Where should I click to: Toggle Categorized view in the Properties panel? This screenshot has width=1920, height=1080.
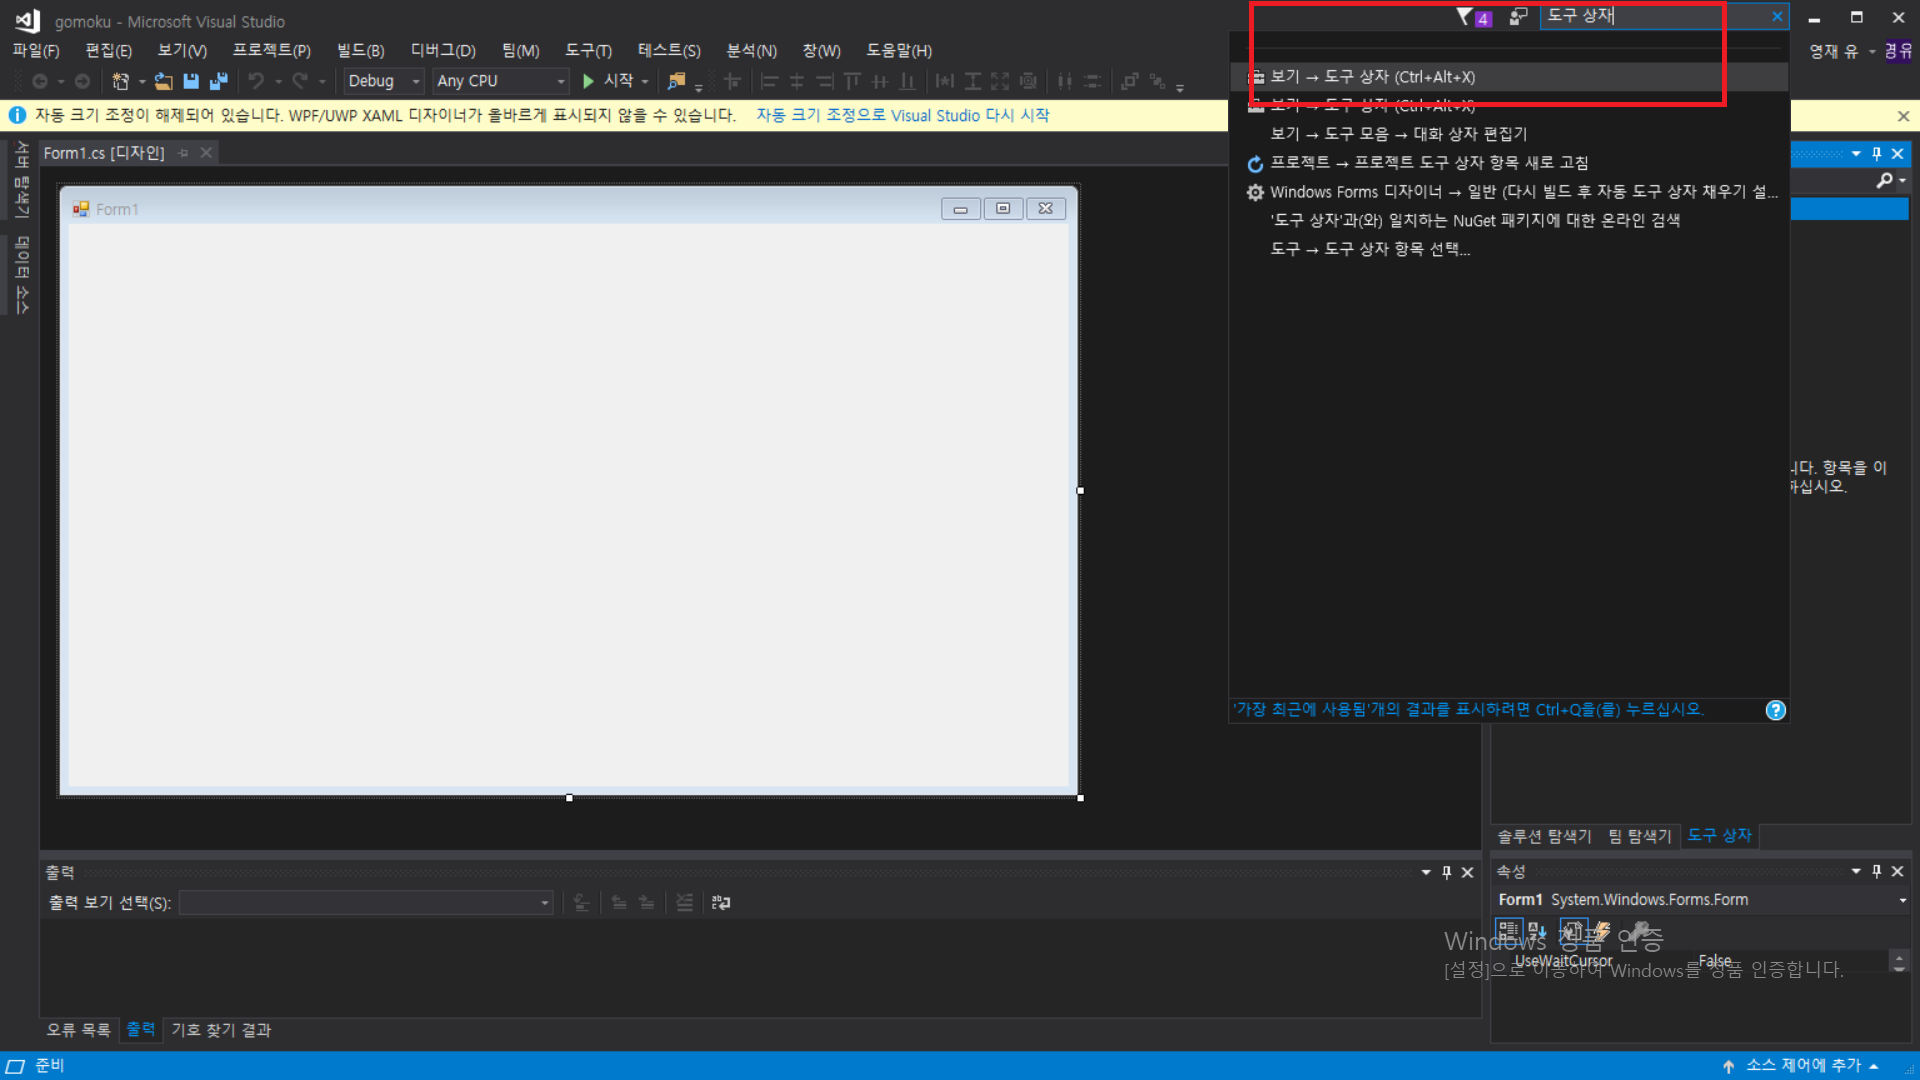pyautogui.click(x=1508, y=929)
